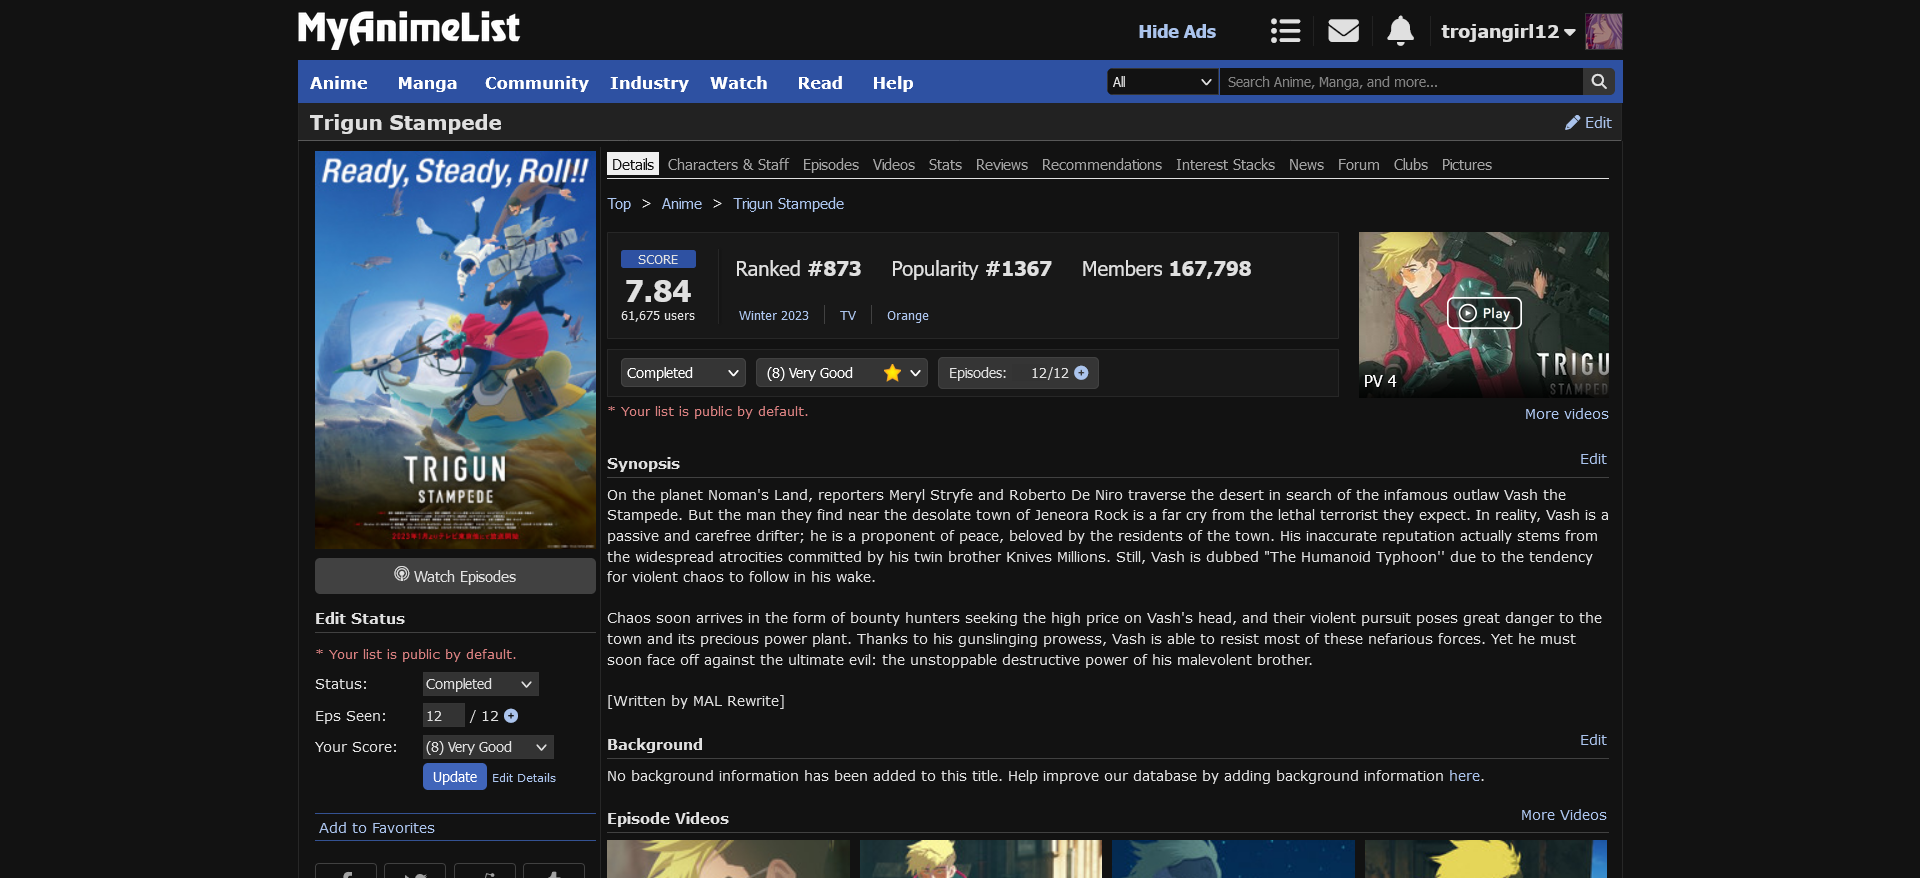Click the TV type link

pyautogui.click(x=848, y=316)
